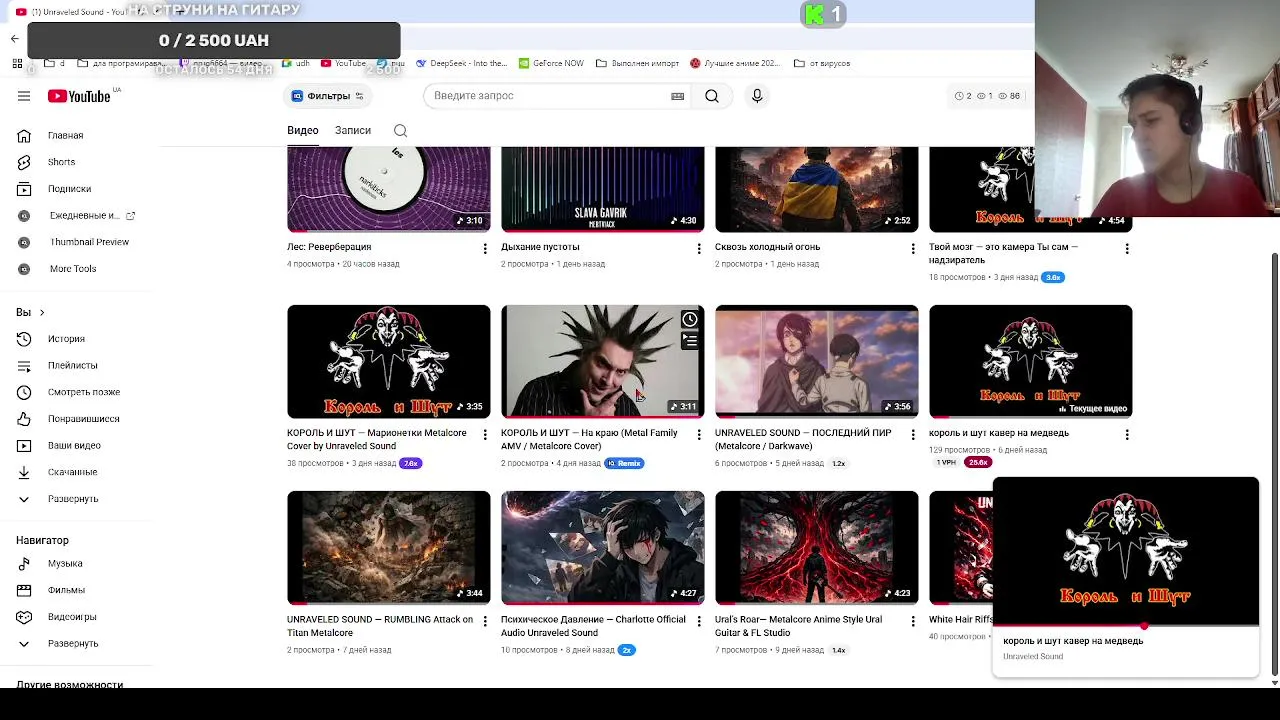Click Watch later clock icon on На краю thumbnail
Viewport: 1280px width, 720px height.
click(x=690, y=320)
